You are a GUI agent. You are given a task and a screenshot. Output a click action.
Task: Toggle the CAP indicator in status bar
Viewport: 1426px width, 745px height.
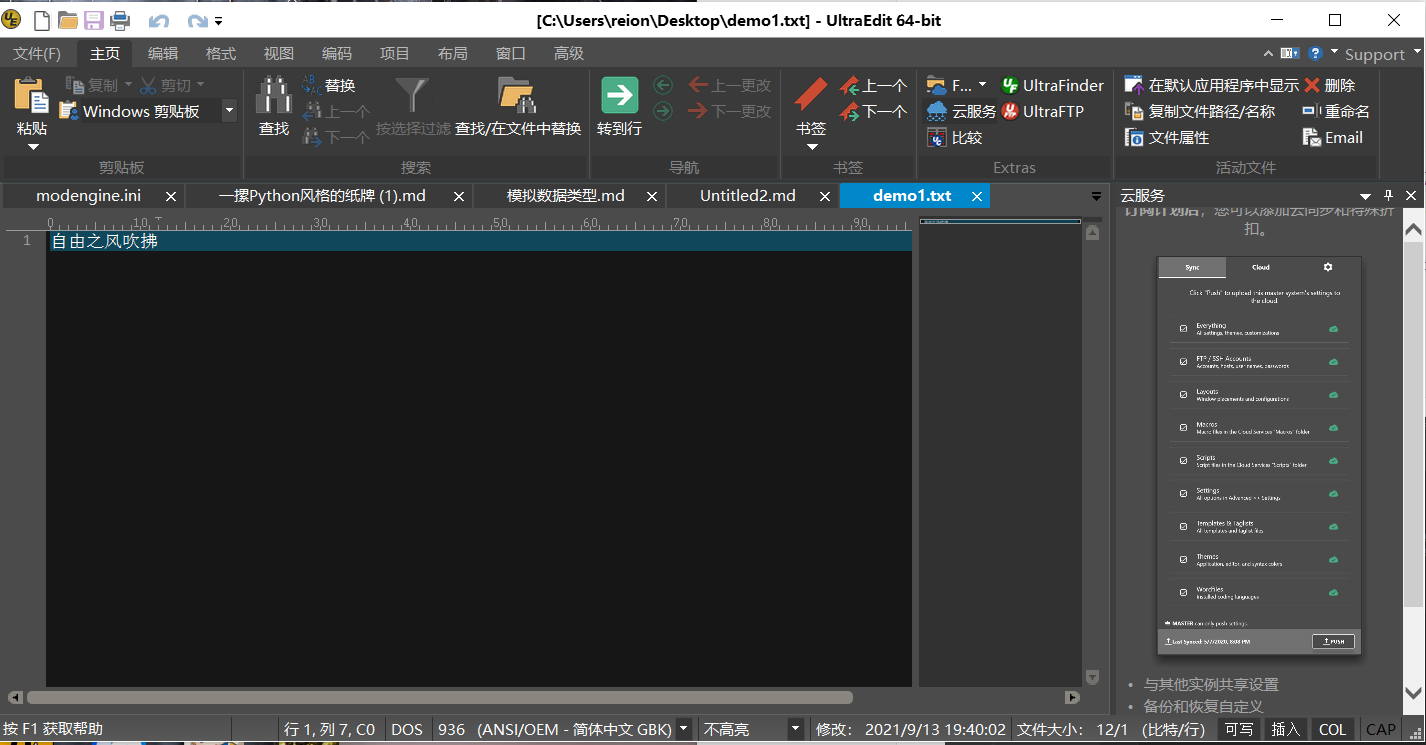tap(1381, 729)
